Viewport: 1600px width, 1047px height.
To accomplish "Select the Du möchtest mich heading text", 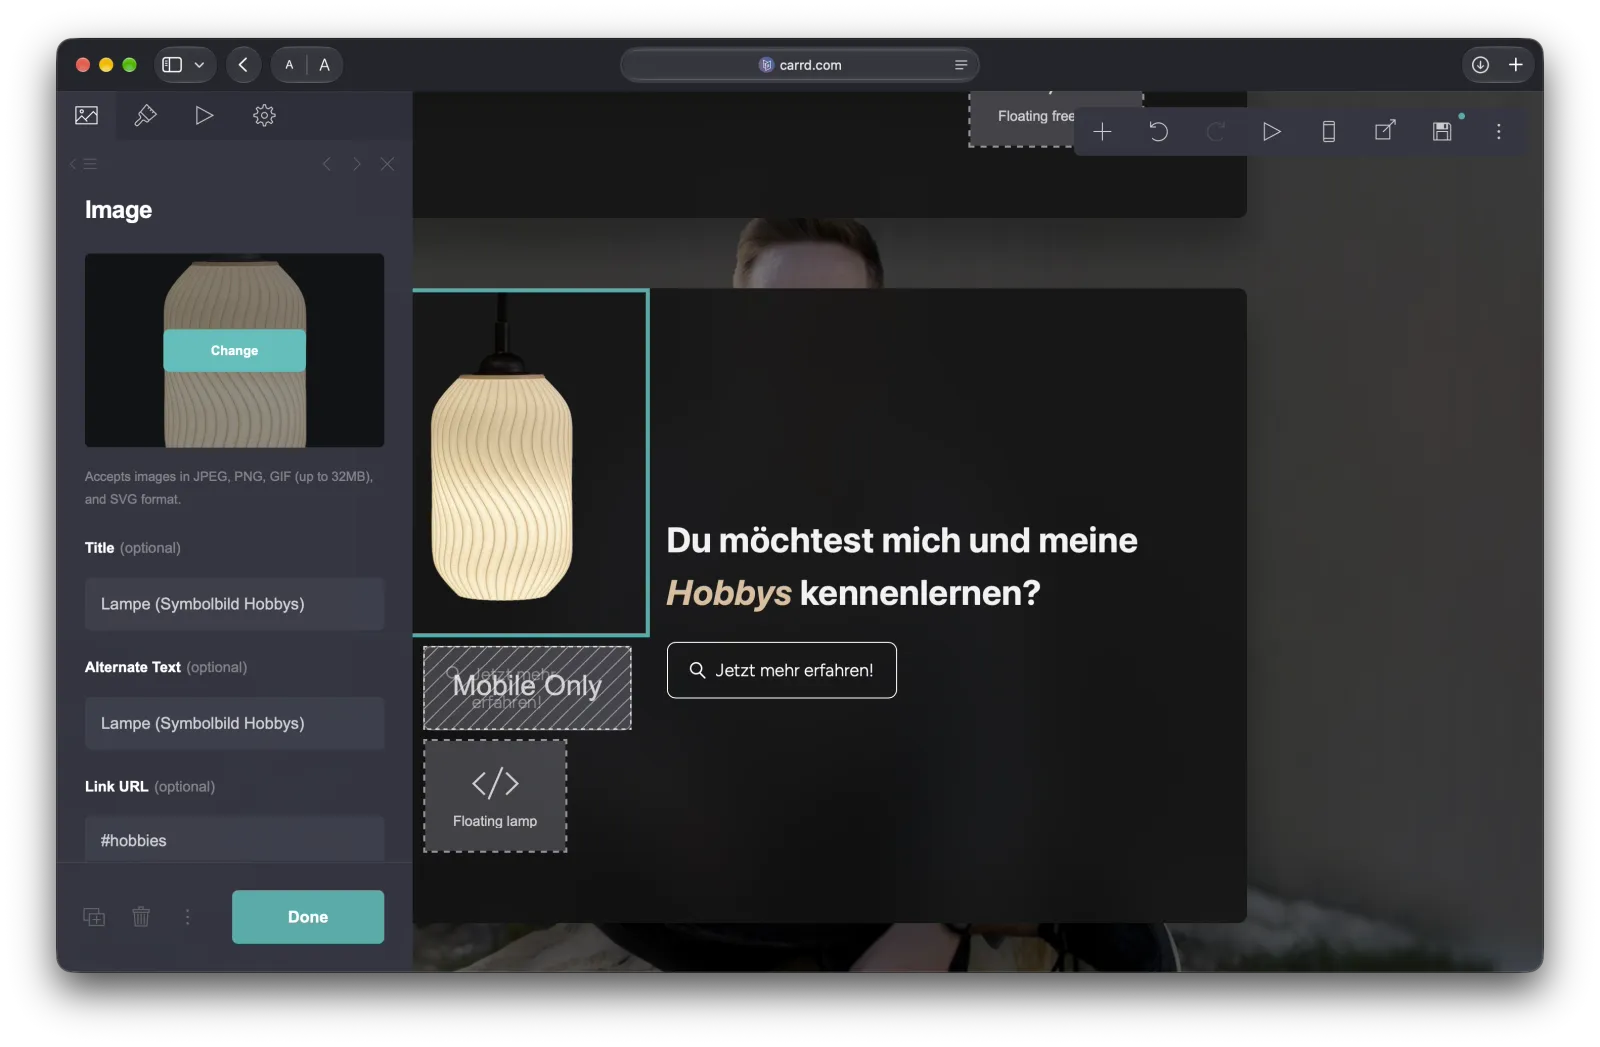I will tap(902, 566).
